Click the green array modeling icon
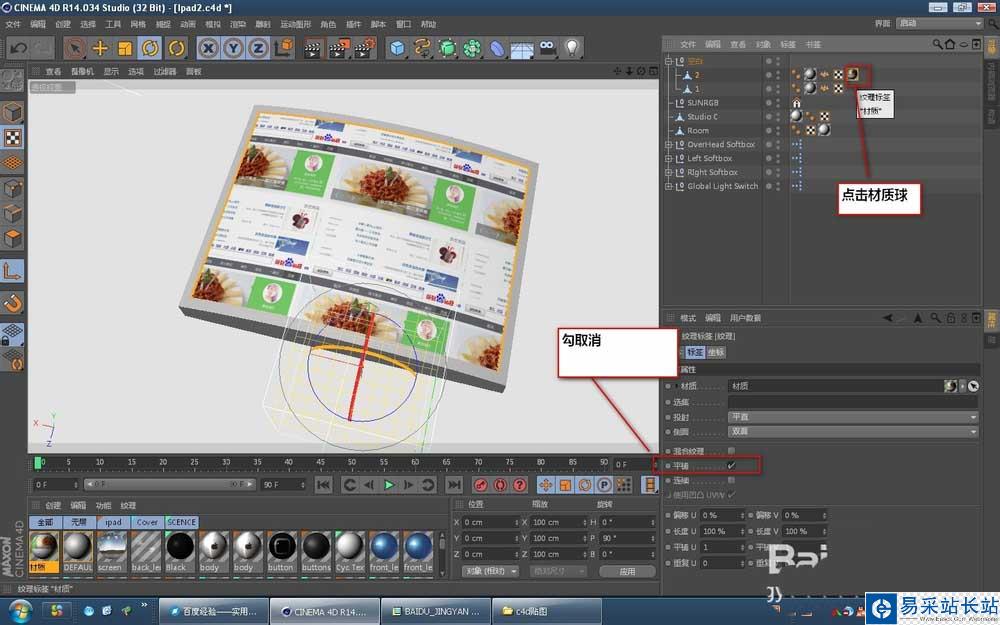This screenshot has width=1000, height=625. [473, 48]
